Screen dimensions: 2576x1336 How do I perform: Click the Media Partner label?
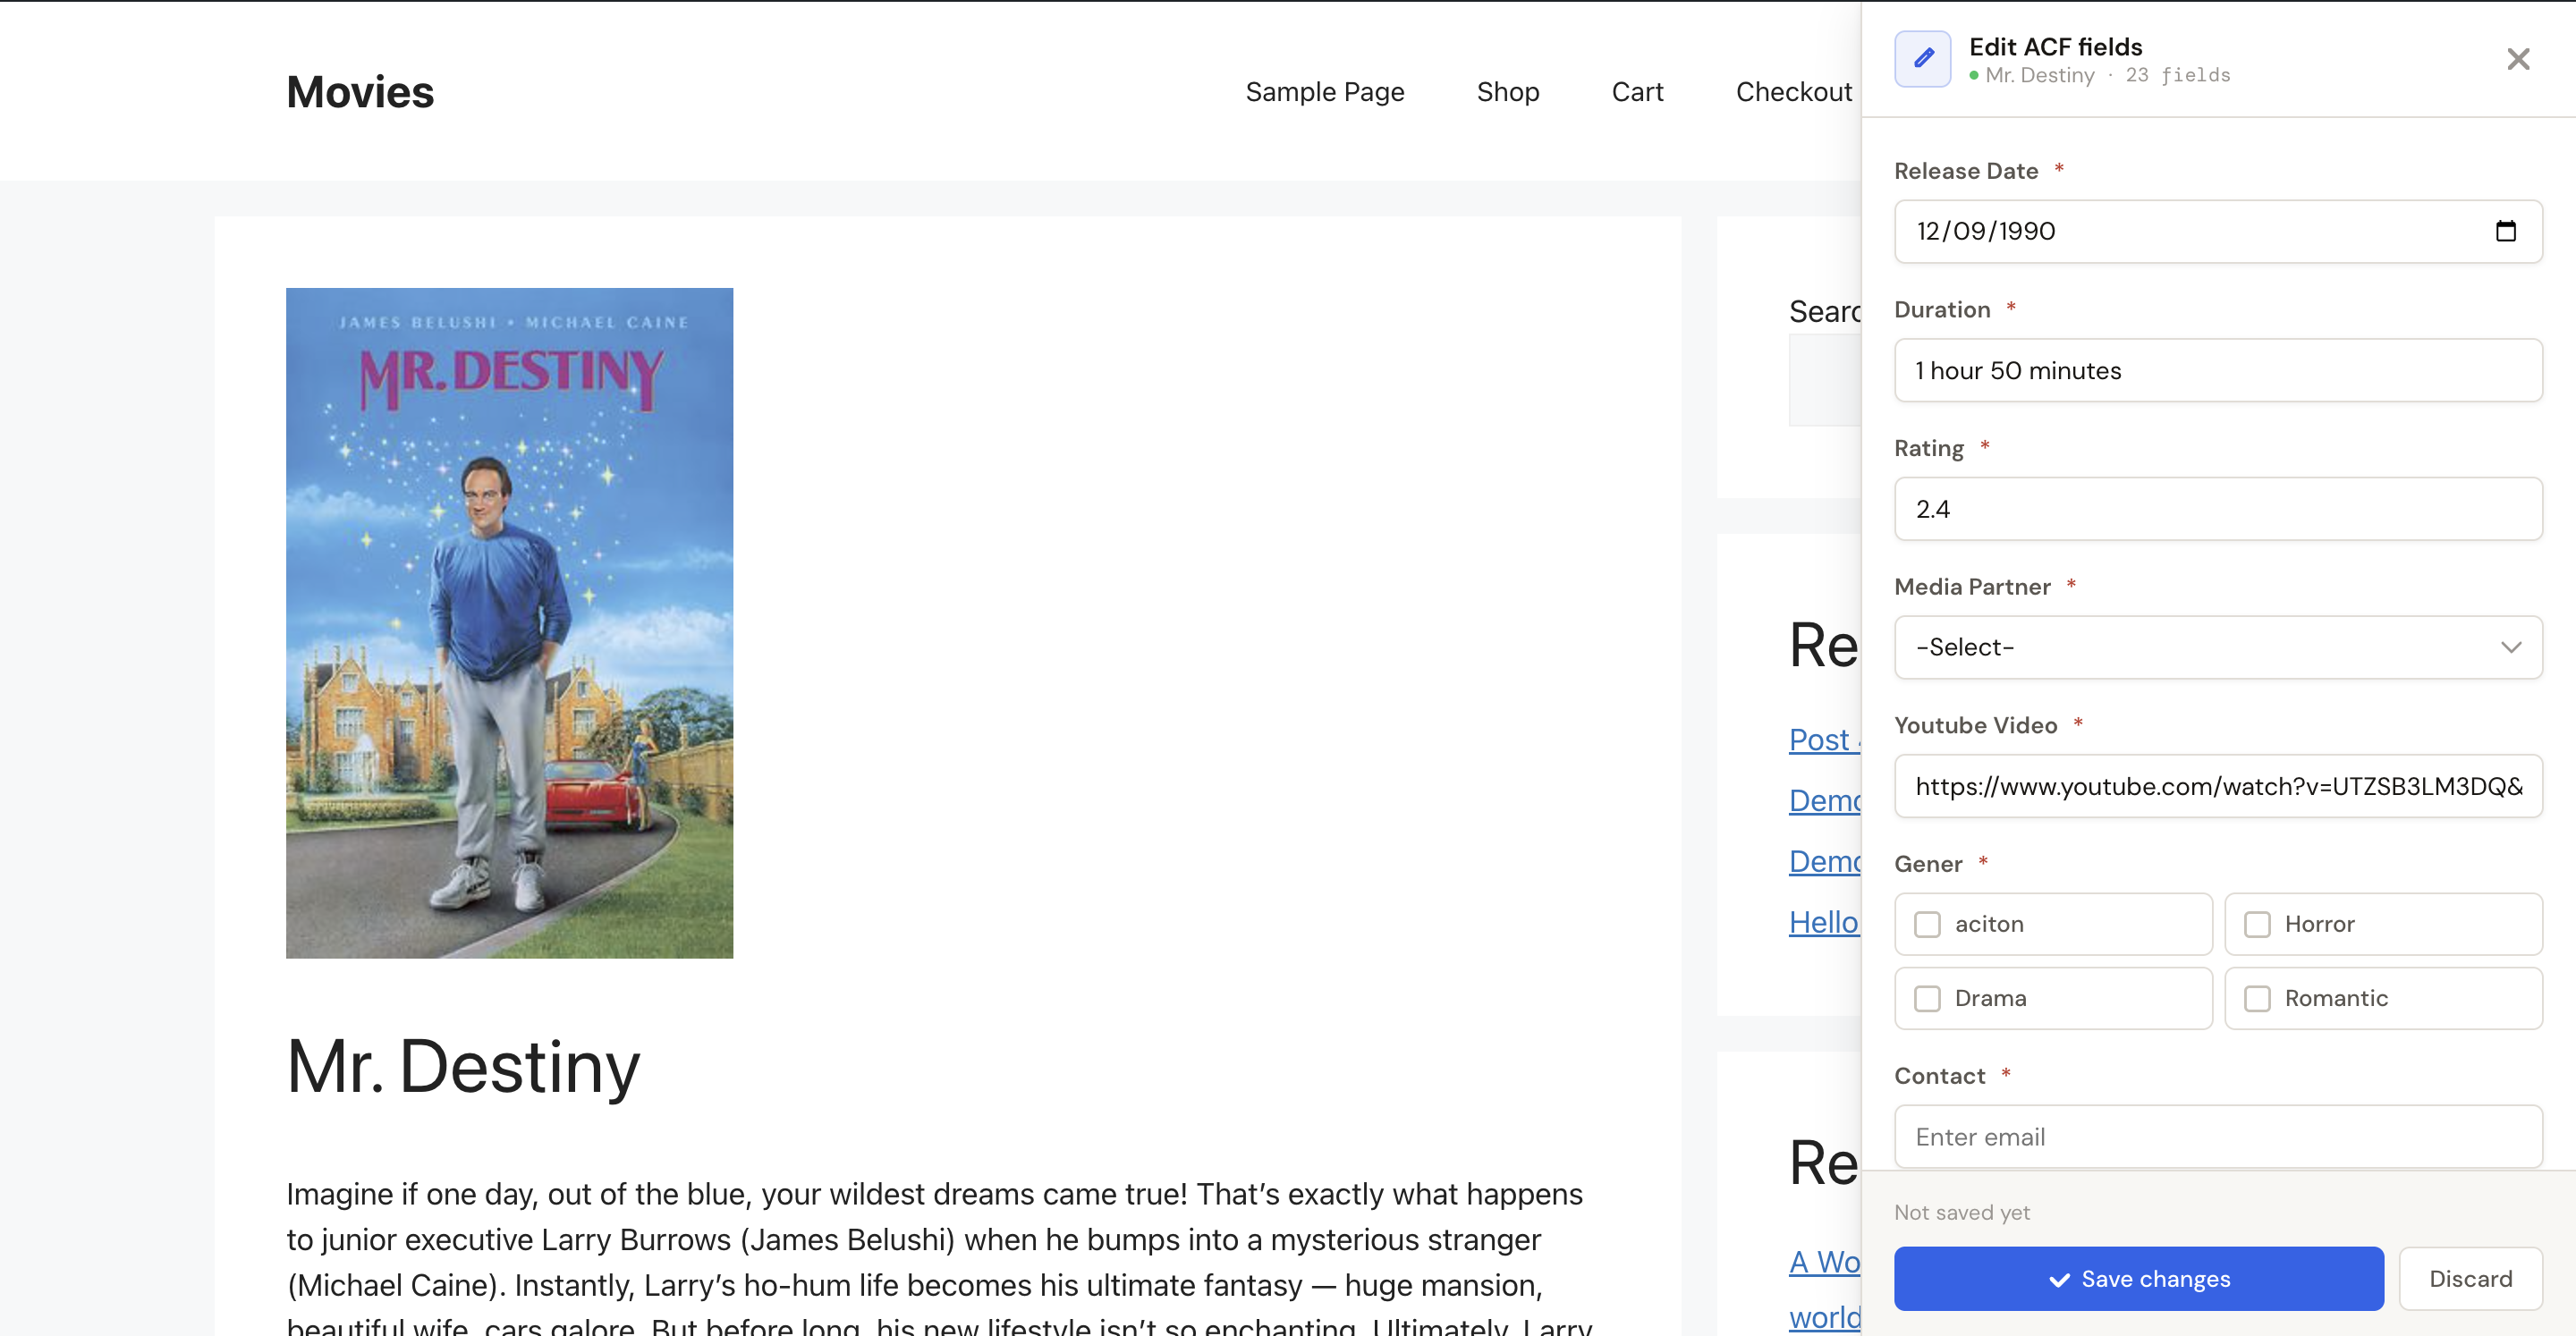click(1972, 587)
